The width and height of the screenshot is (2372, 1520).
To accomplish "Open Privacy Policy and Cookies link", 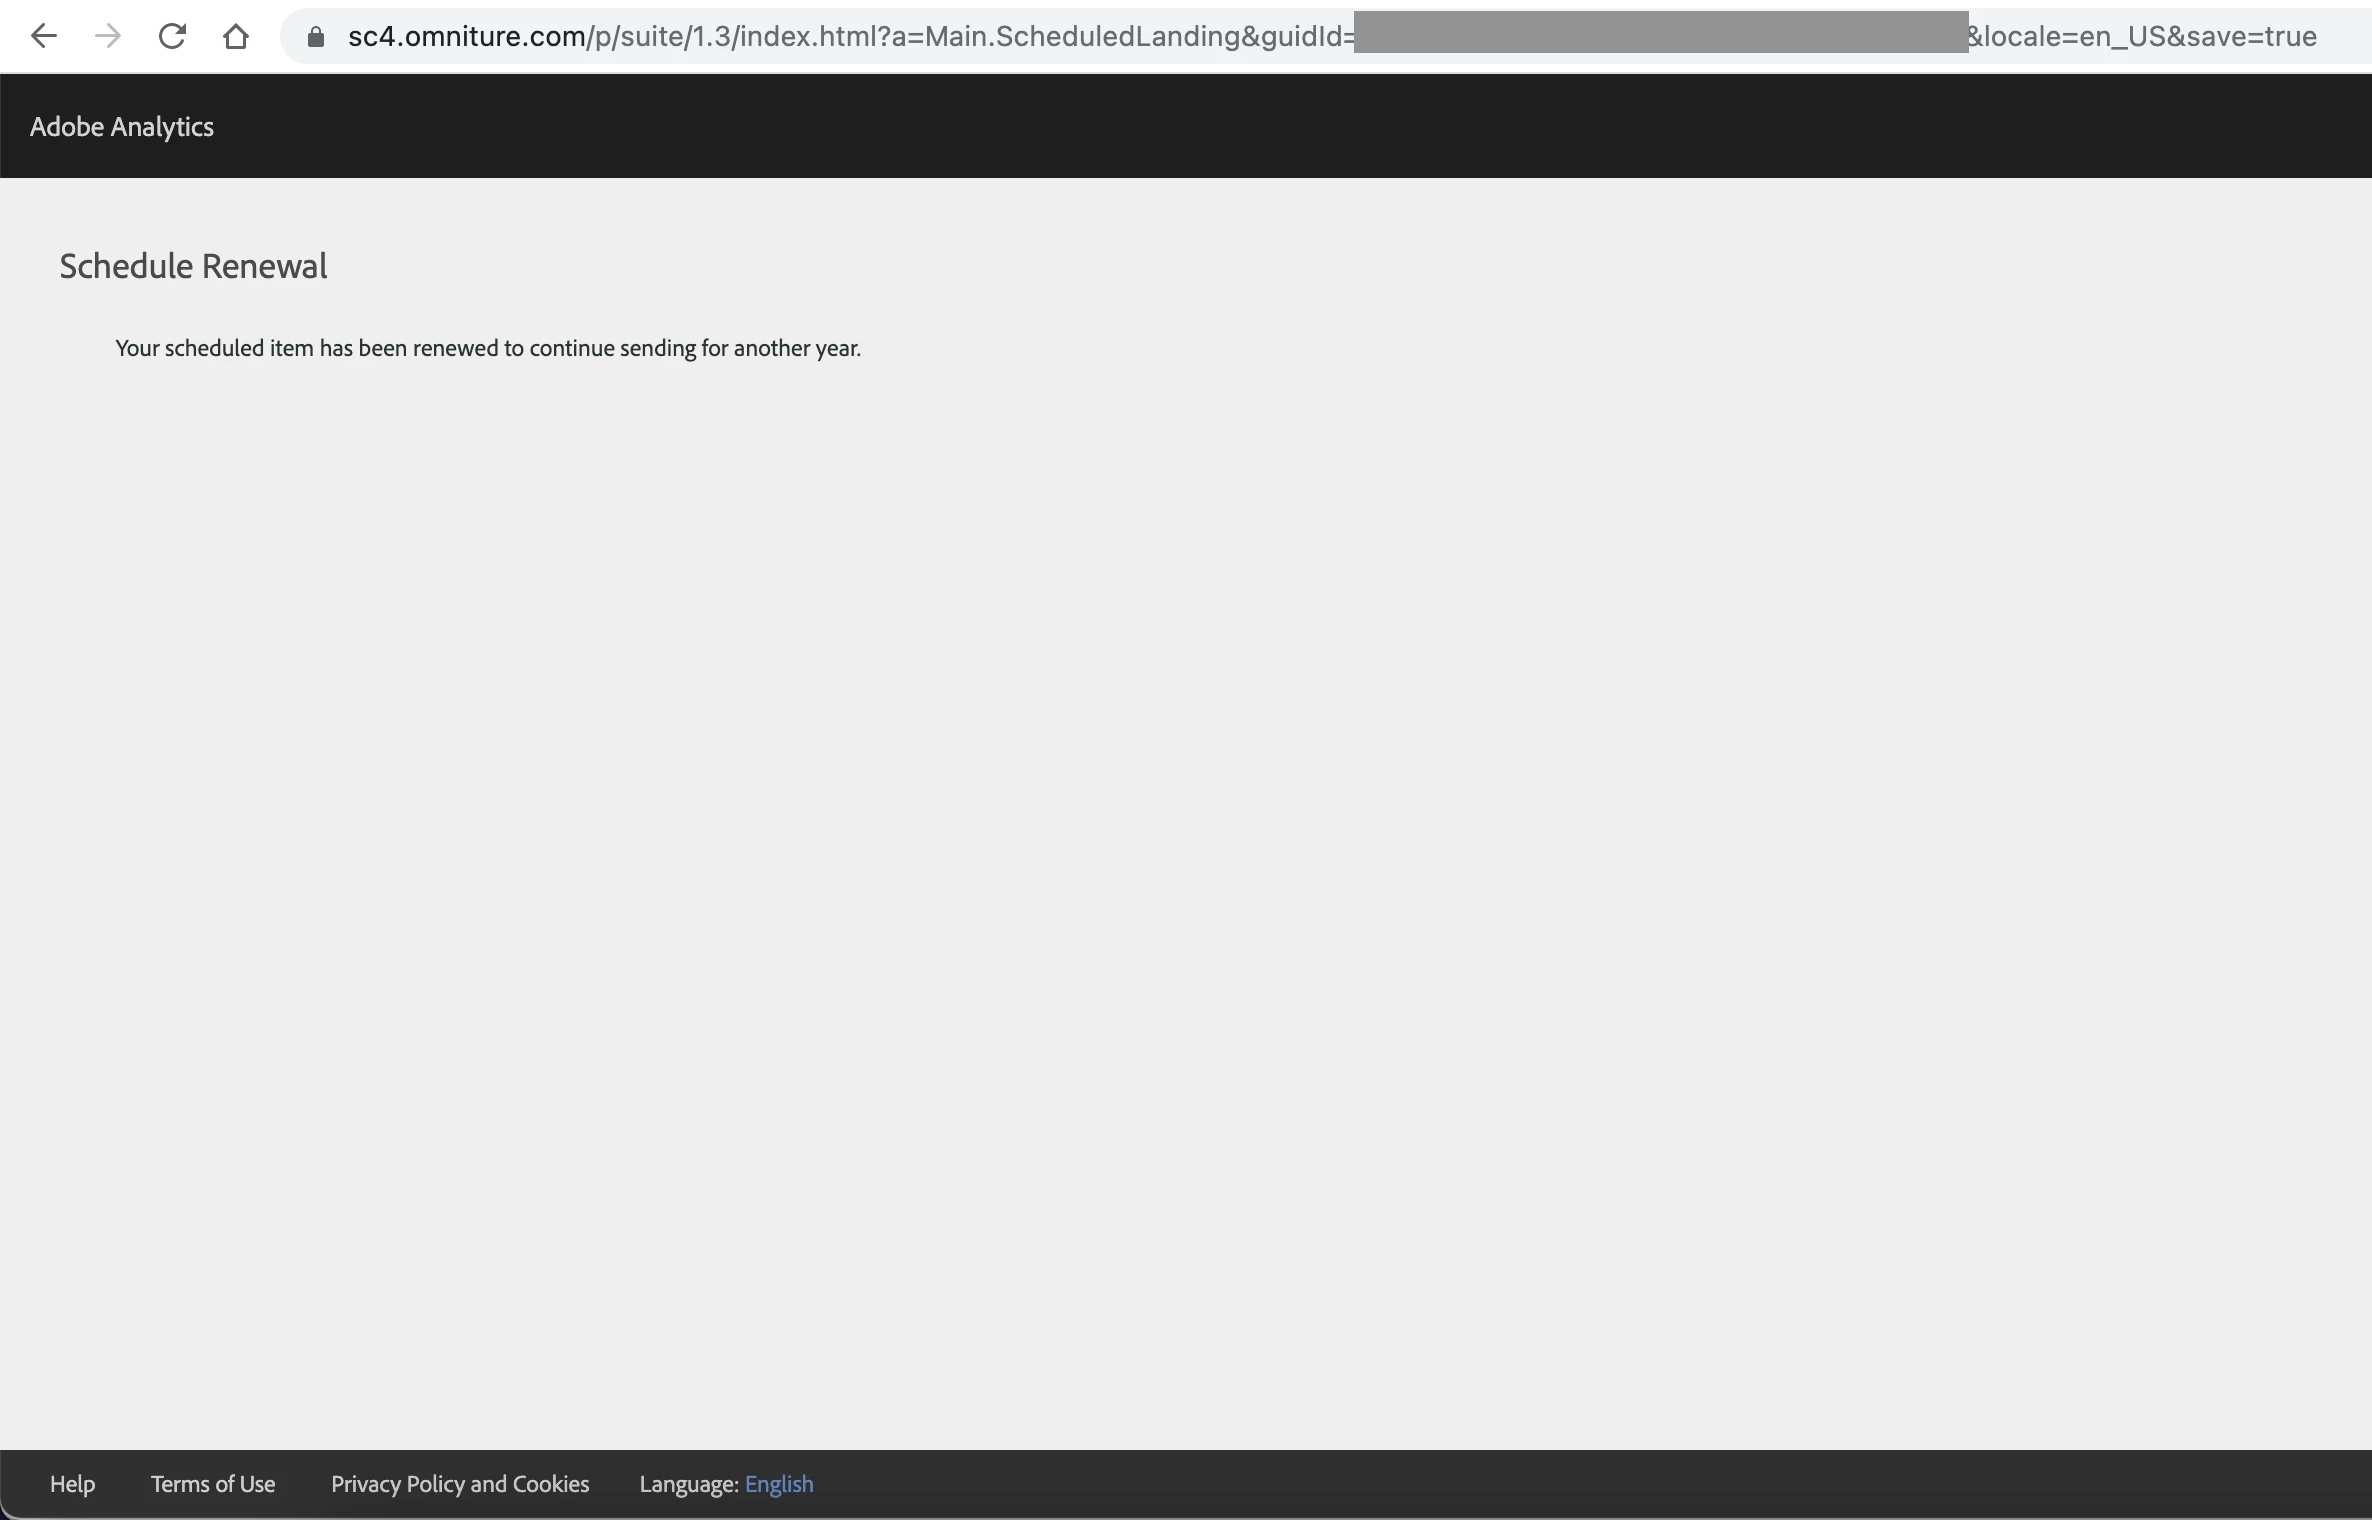I will [x=460, y=1484].
